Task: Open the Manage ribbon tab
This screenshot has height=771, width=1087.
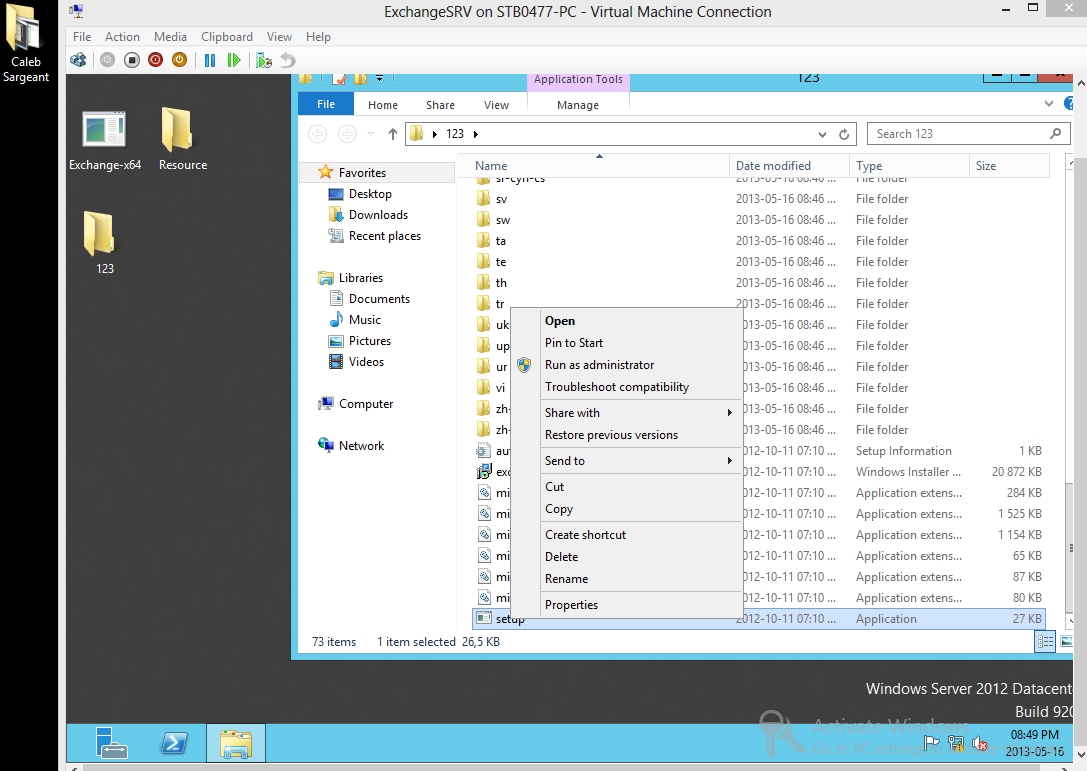Action: click(x=577, y=105)
